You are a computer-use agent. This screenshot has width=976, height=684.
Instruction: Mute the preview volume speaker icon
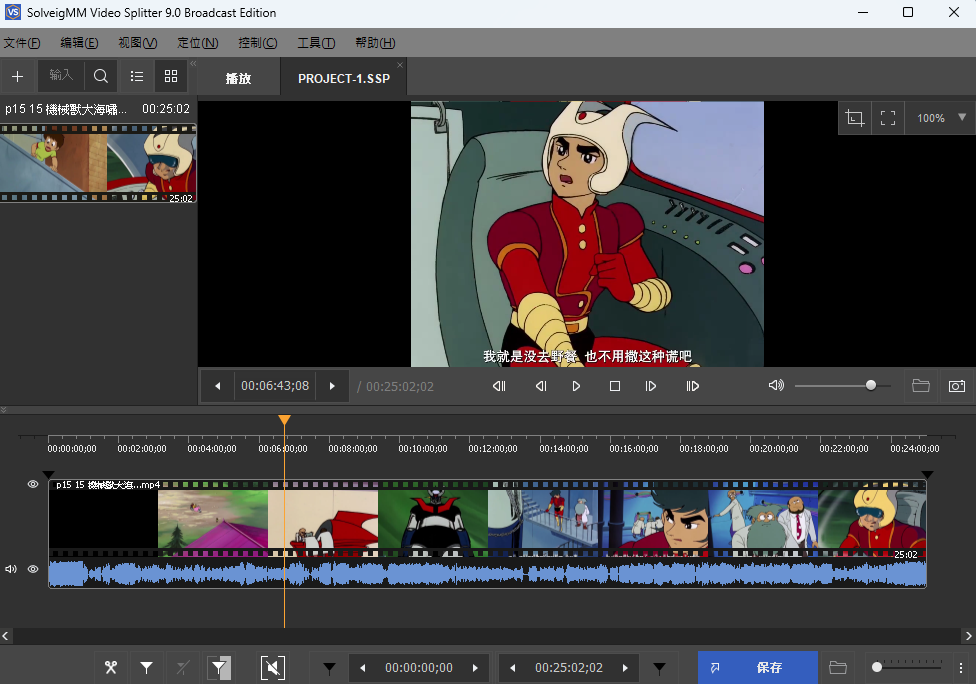776,385
